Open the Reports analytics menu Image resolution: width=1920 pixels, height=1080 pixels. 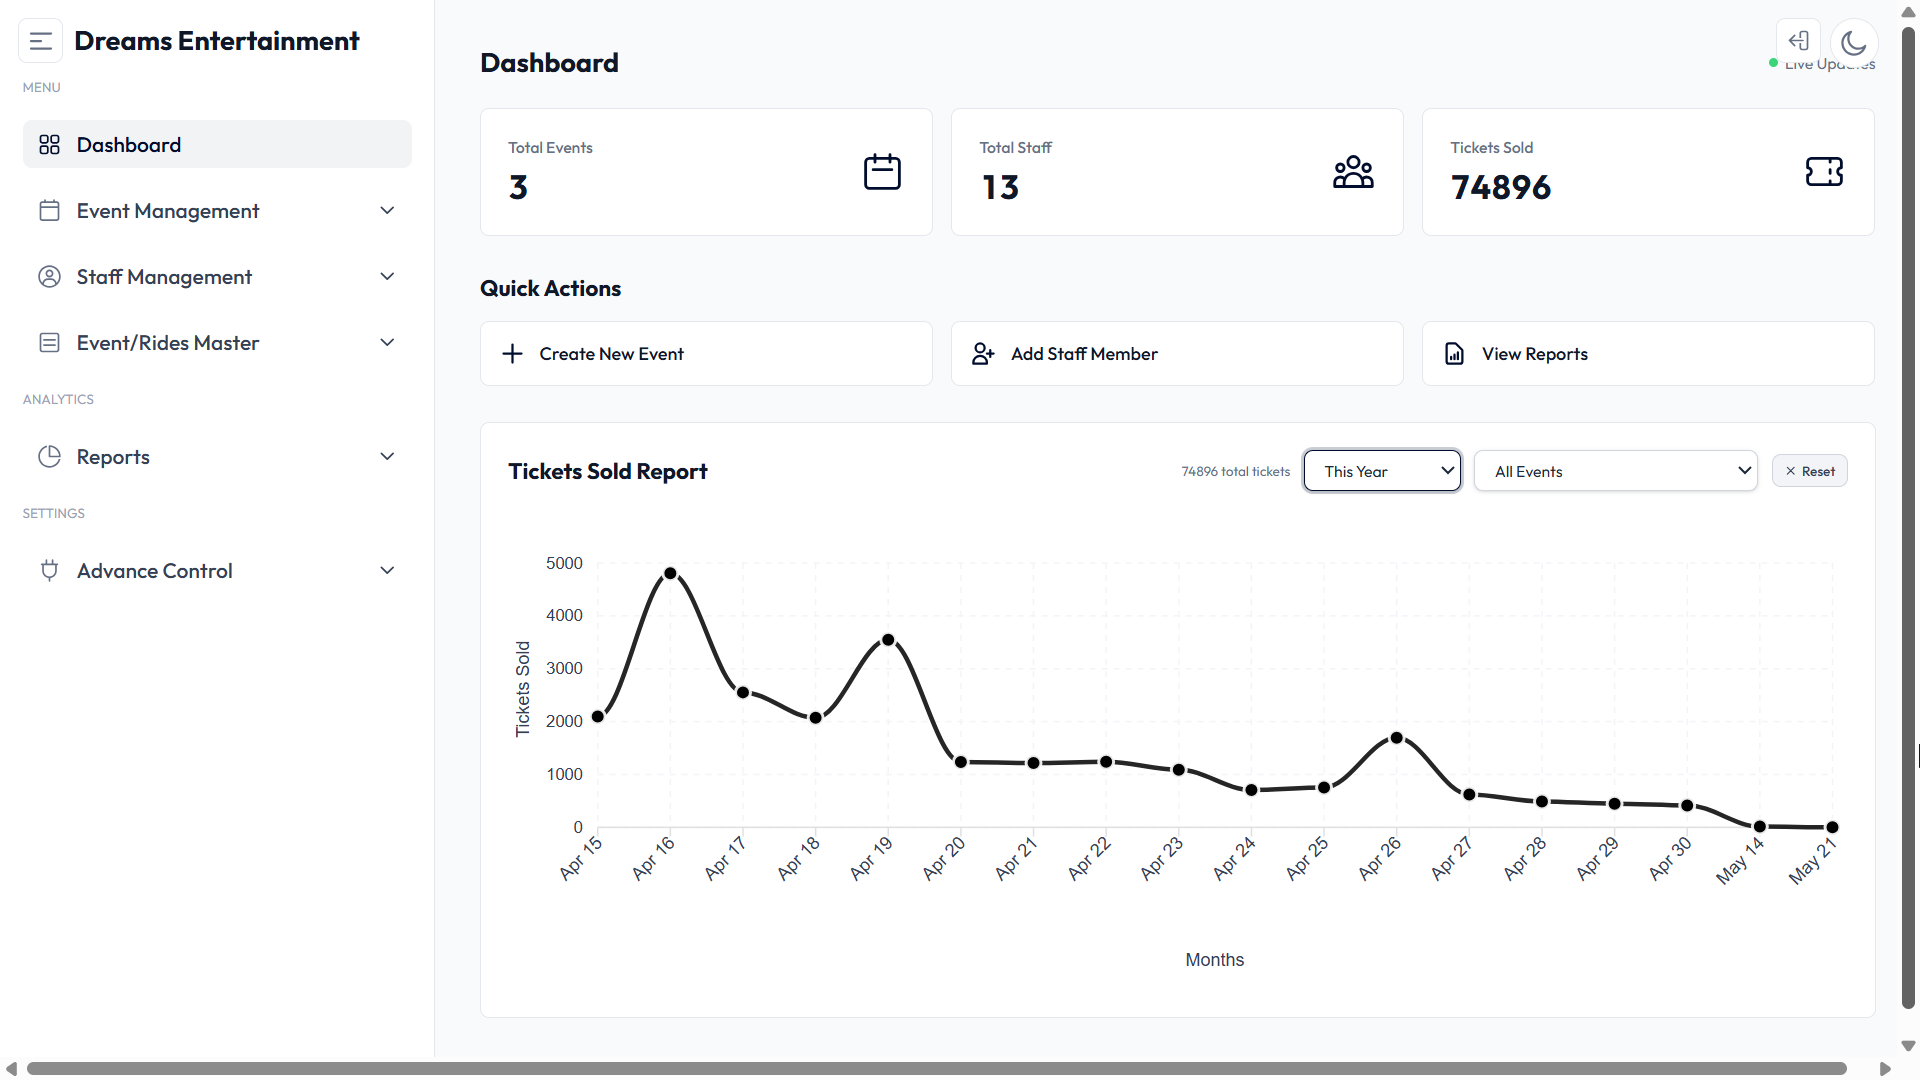217,457
